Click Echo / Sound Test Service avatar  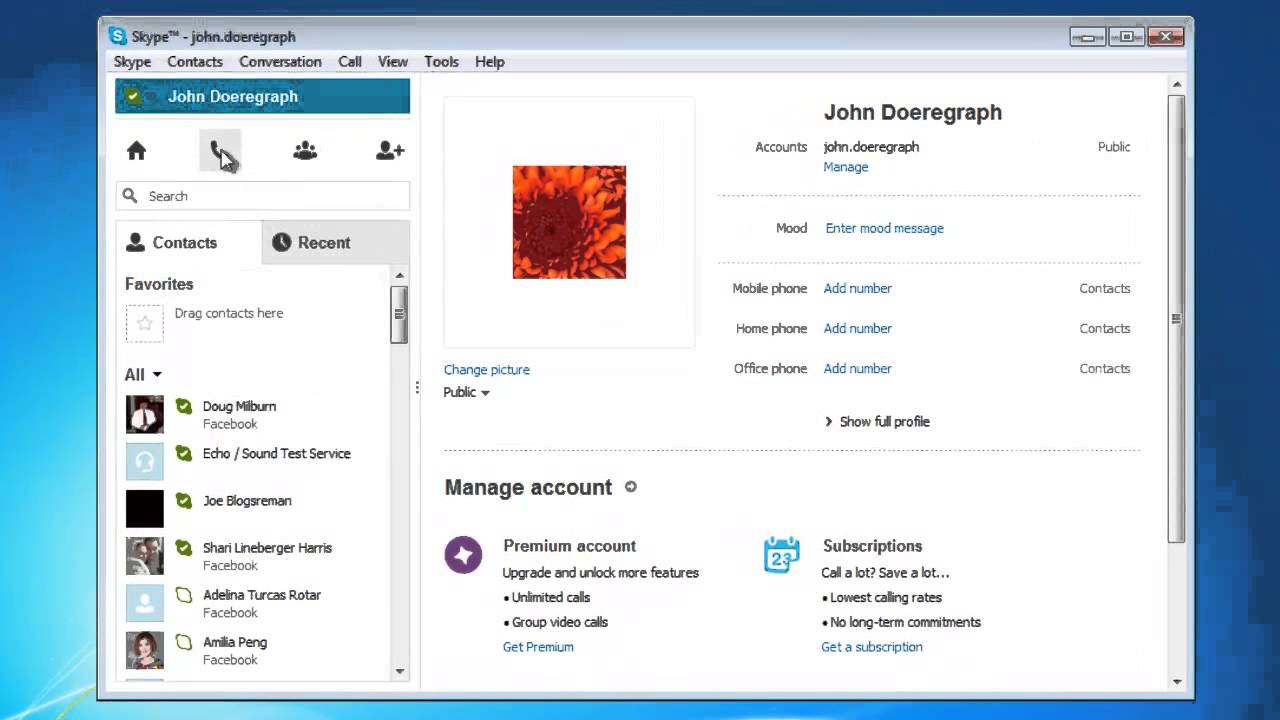144,462
